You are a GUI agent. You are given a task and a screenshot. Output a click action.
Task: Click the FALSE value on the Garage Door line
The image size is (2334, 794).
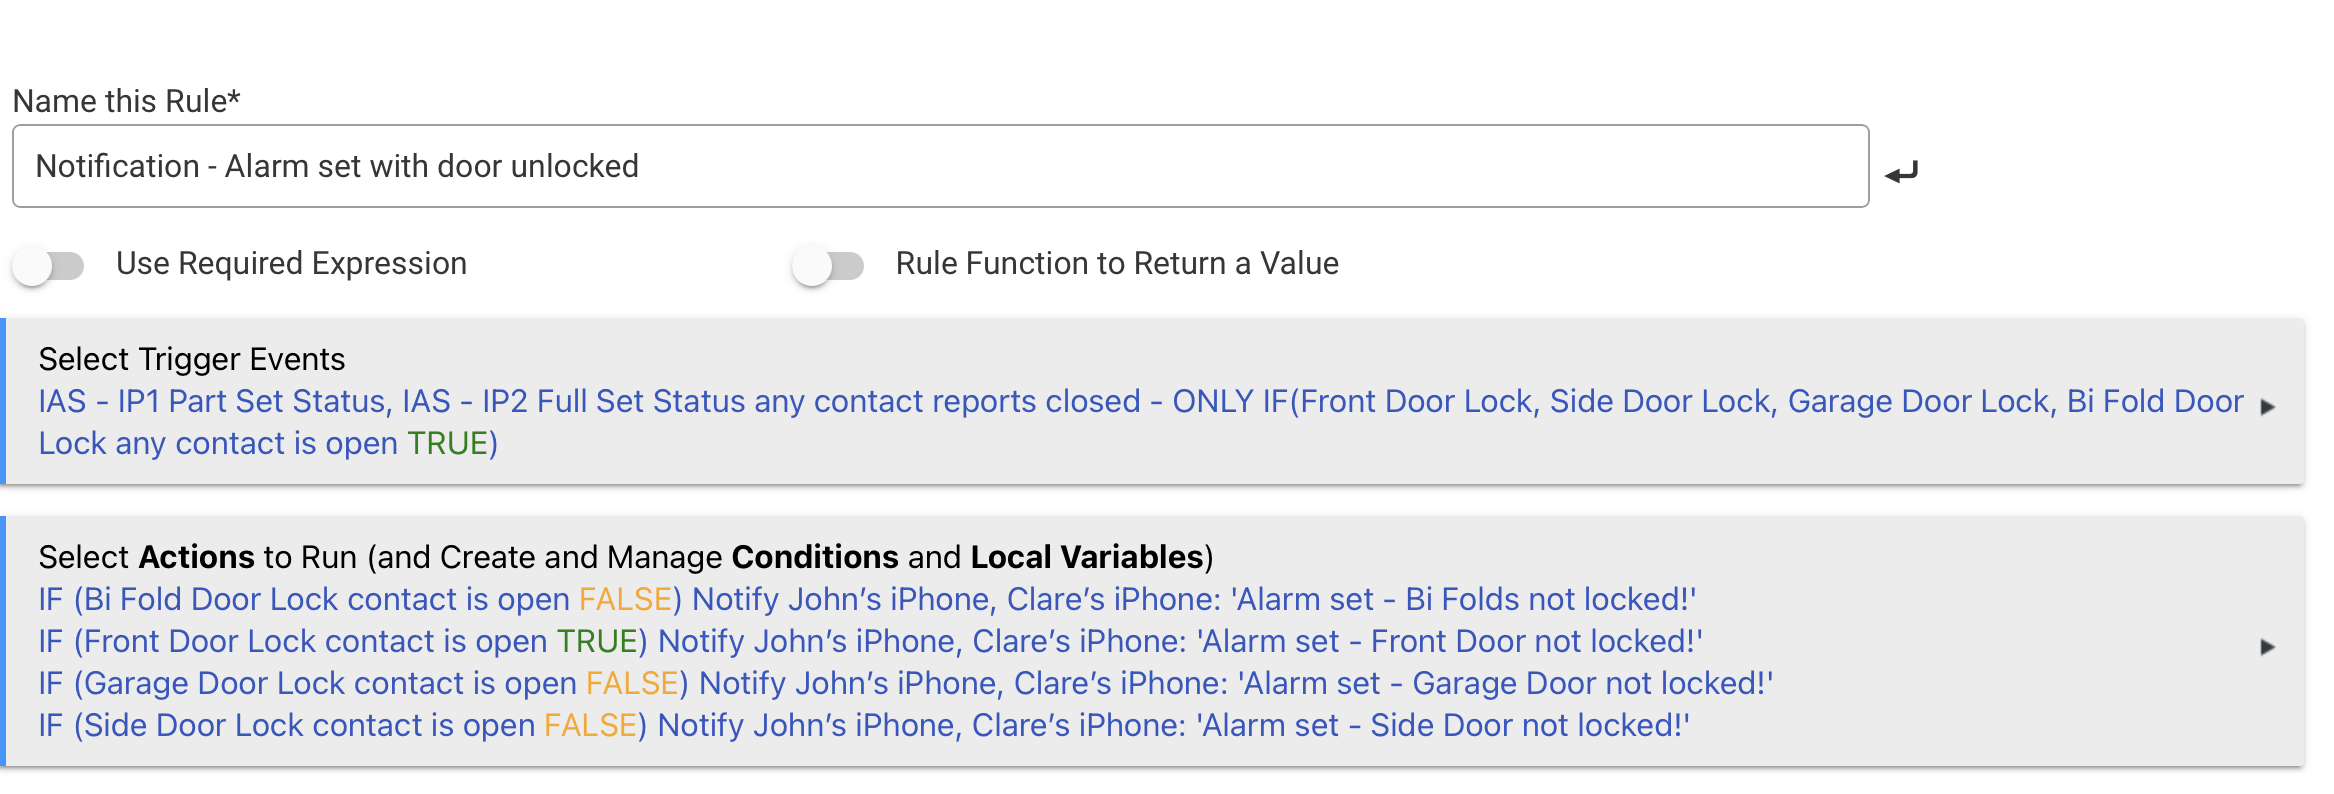[631, 683]
